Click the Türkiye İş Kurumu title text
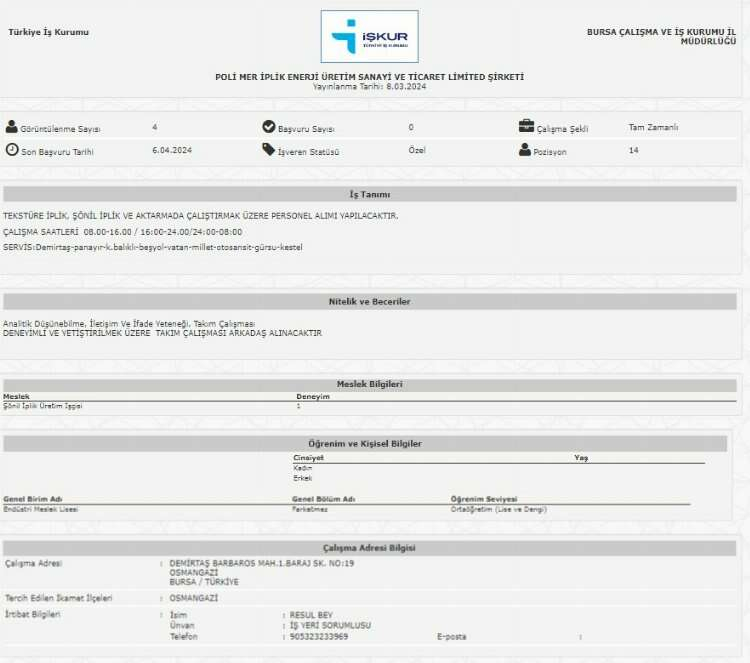This screenshot has width=750, height=663. coord(48,32)
